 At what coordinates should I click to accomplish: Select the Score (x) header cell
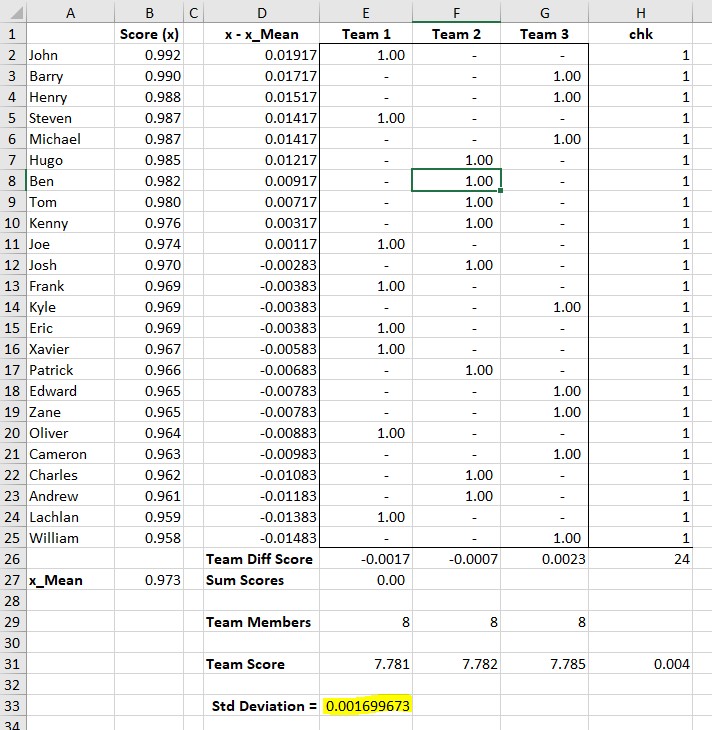pyautogui.click(x=147, y=34)
